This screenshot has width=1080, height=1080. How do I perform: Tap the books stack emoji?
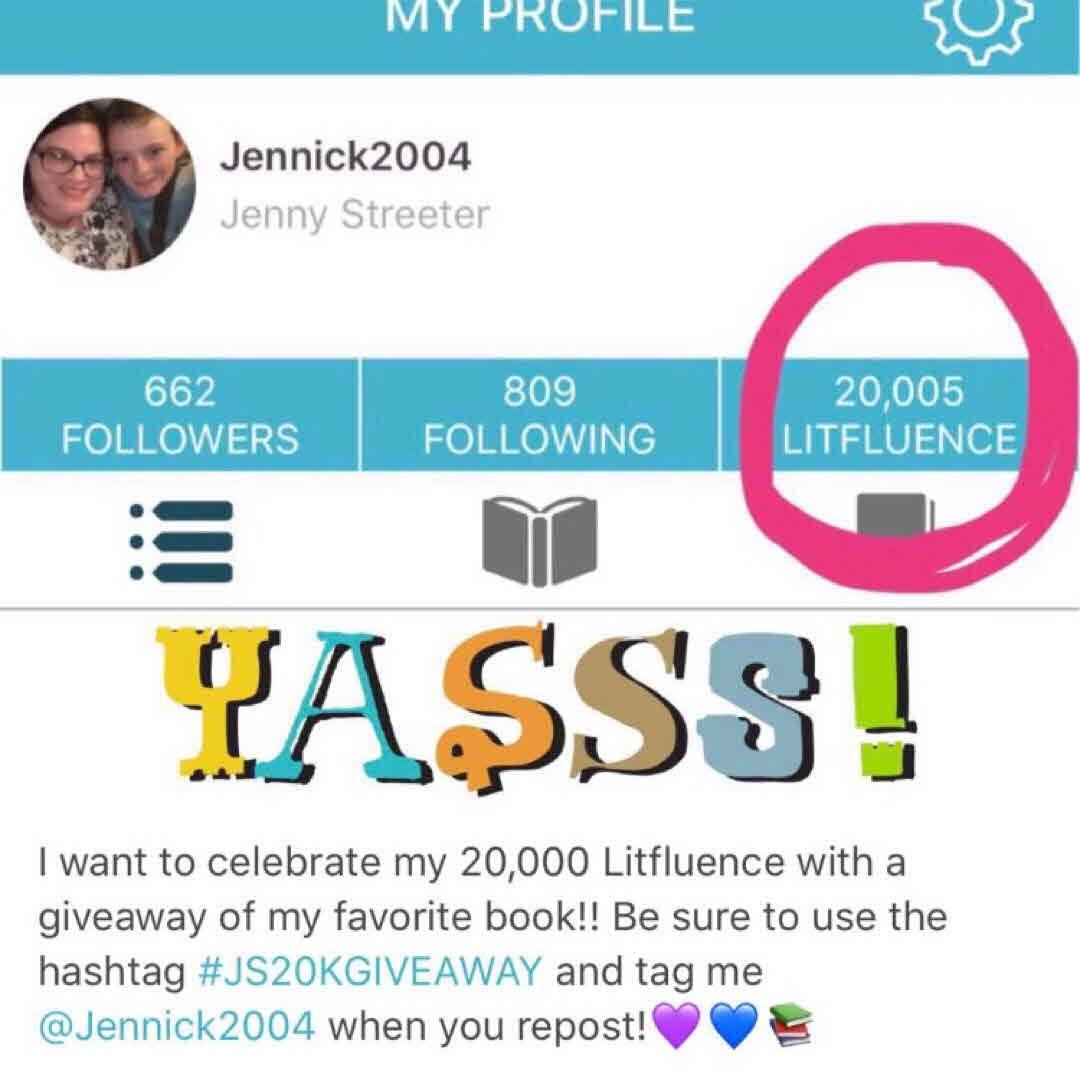[x=790, y=1025]
